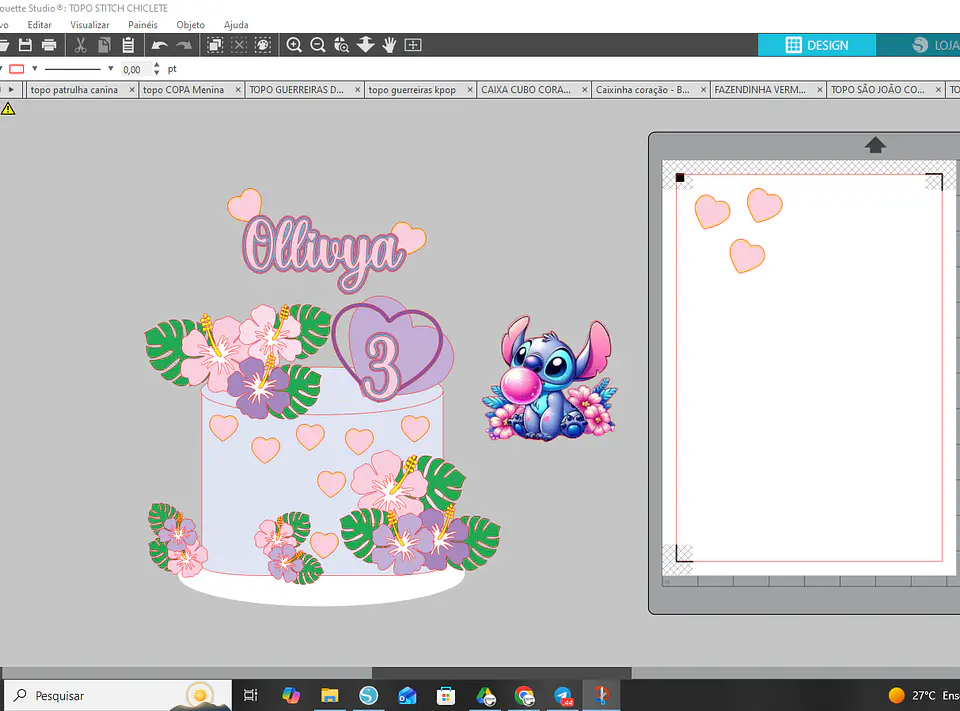Click the Windows search box Pesquisar
The height and width of the screenshot is (711, 960).
[x=118, y=696]
